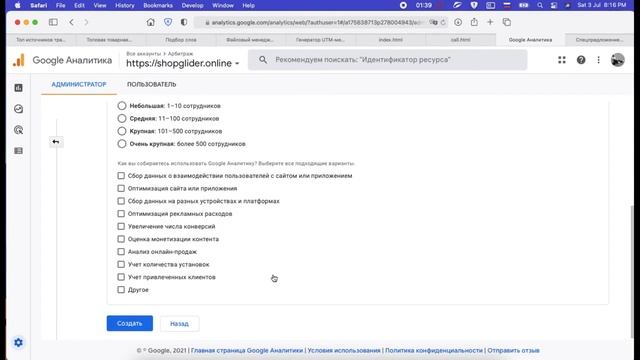Open Политика конфиденциальности link
This screenshot has height=360, width=640.
434,350
